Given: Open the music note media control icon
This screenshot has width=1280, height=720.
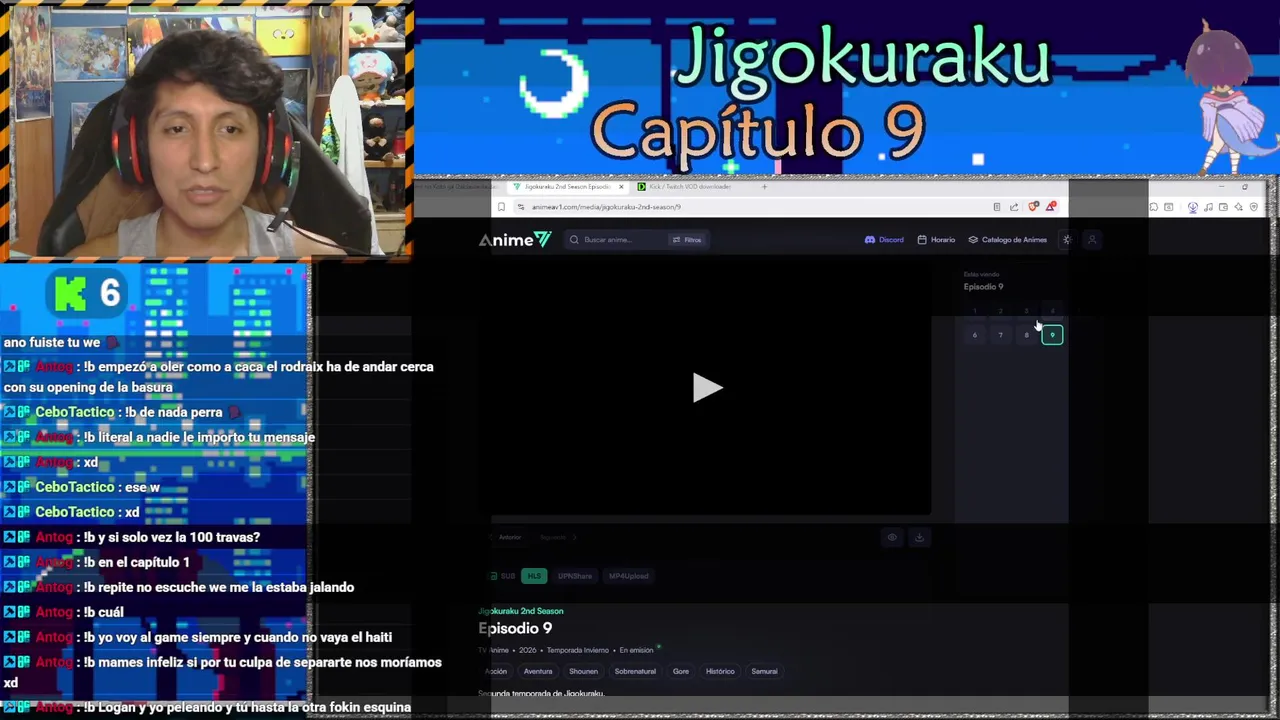Looking at the screenshot, I should tap(1208, 207).
